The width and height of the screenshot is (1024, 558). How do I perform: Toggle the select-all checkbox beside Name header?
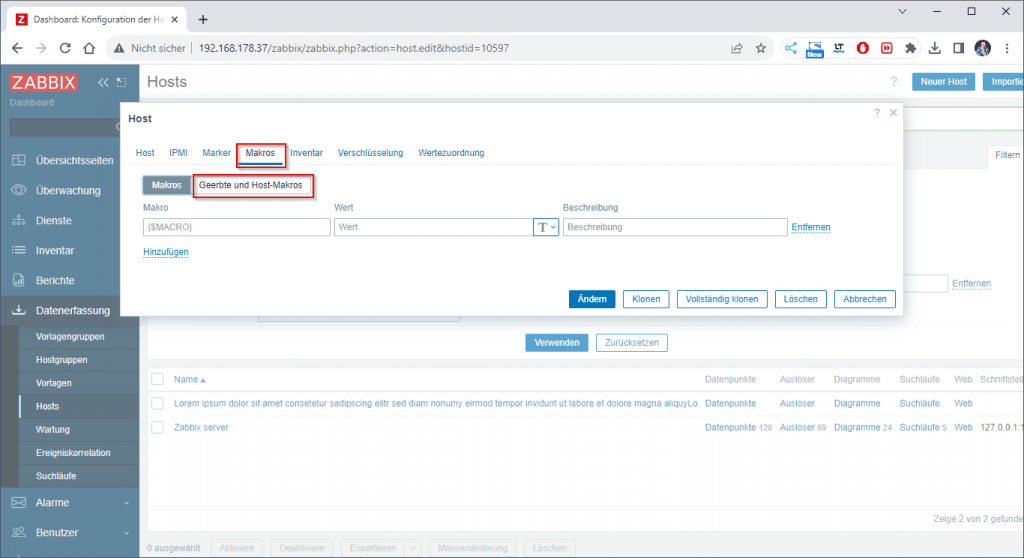157,379
